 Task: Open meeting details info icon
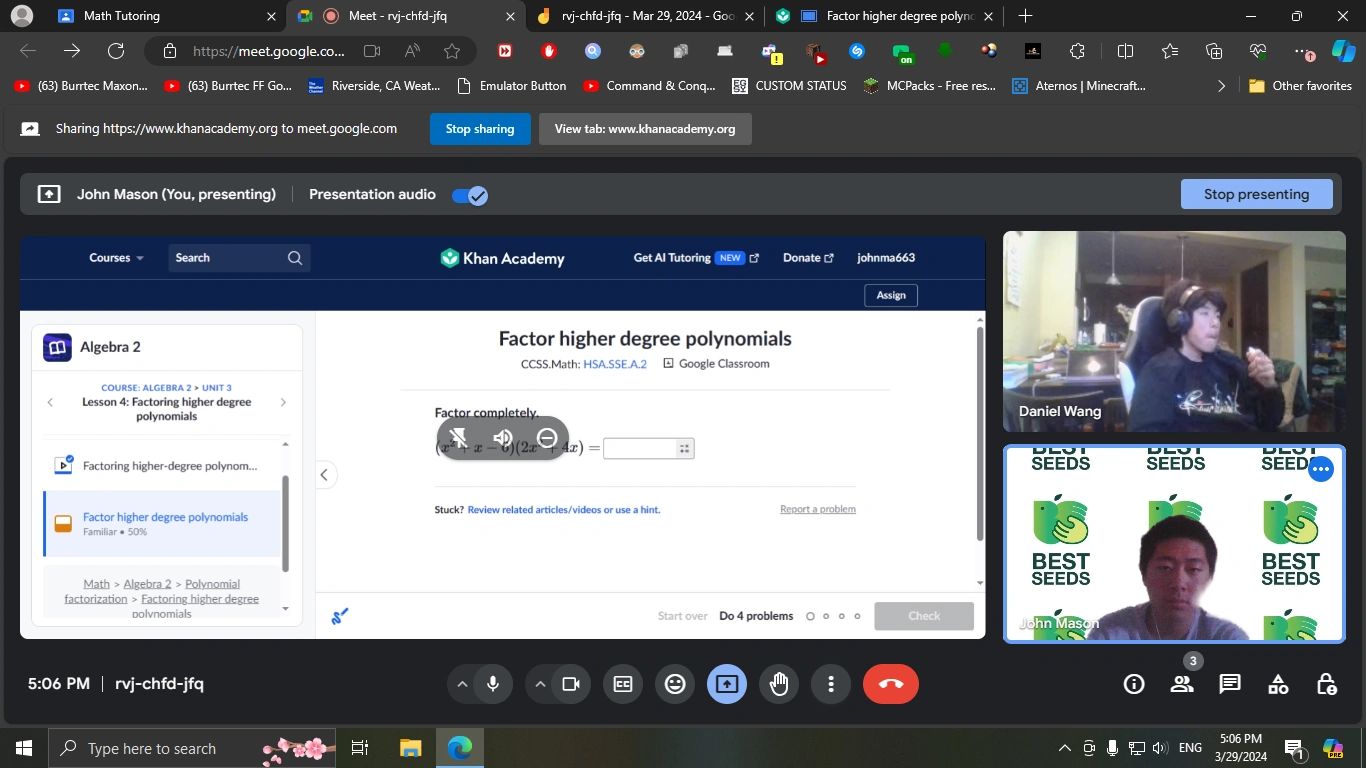click(x=1134, y=684)
